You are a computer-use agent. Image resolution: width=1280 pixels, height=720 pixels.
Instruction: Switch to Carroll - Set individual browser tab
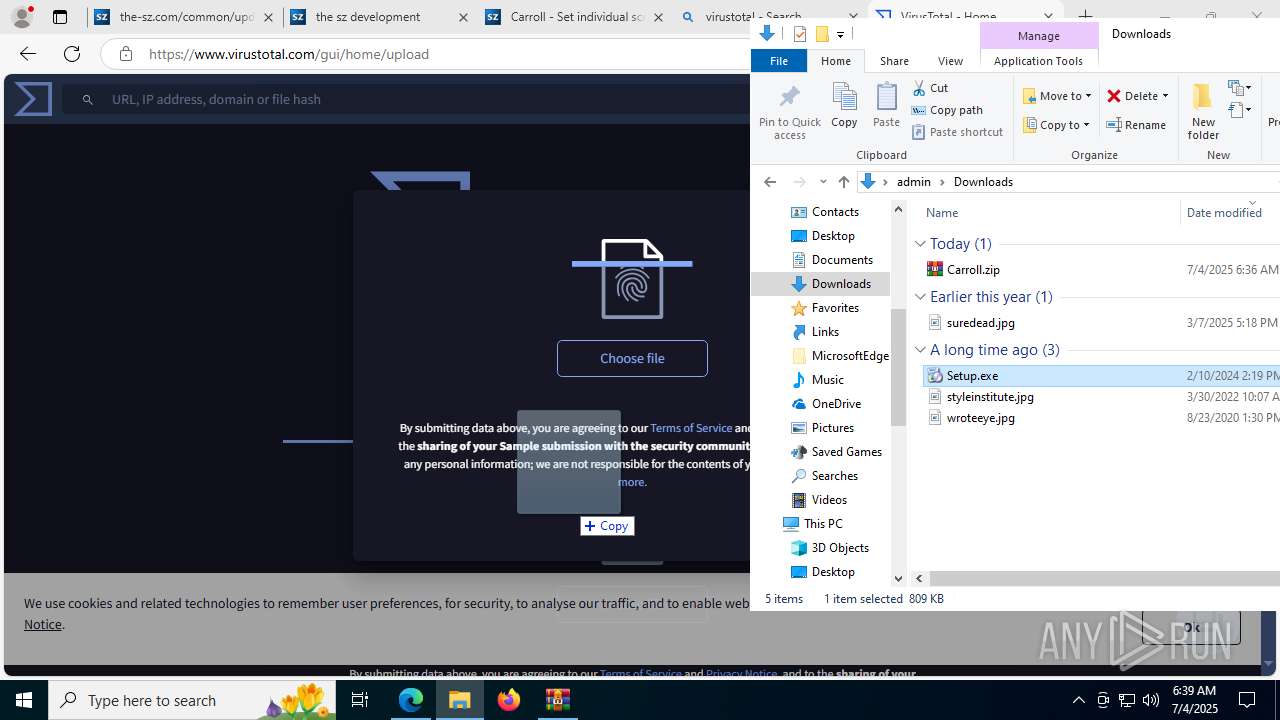(x=575, y=17)
